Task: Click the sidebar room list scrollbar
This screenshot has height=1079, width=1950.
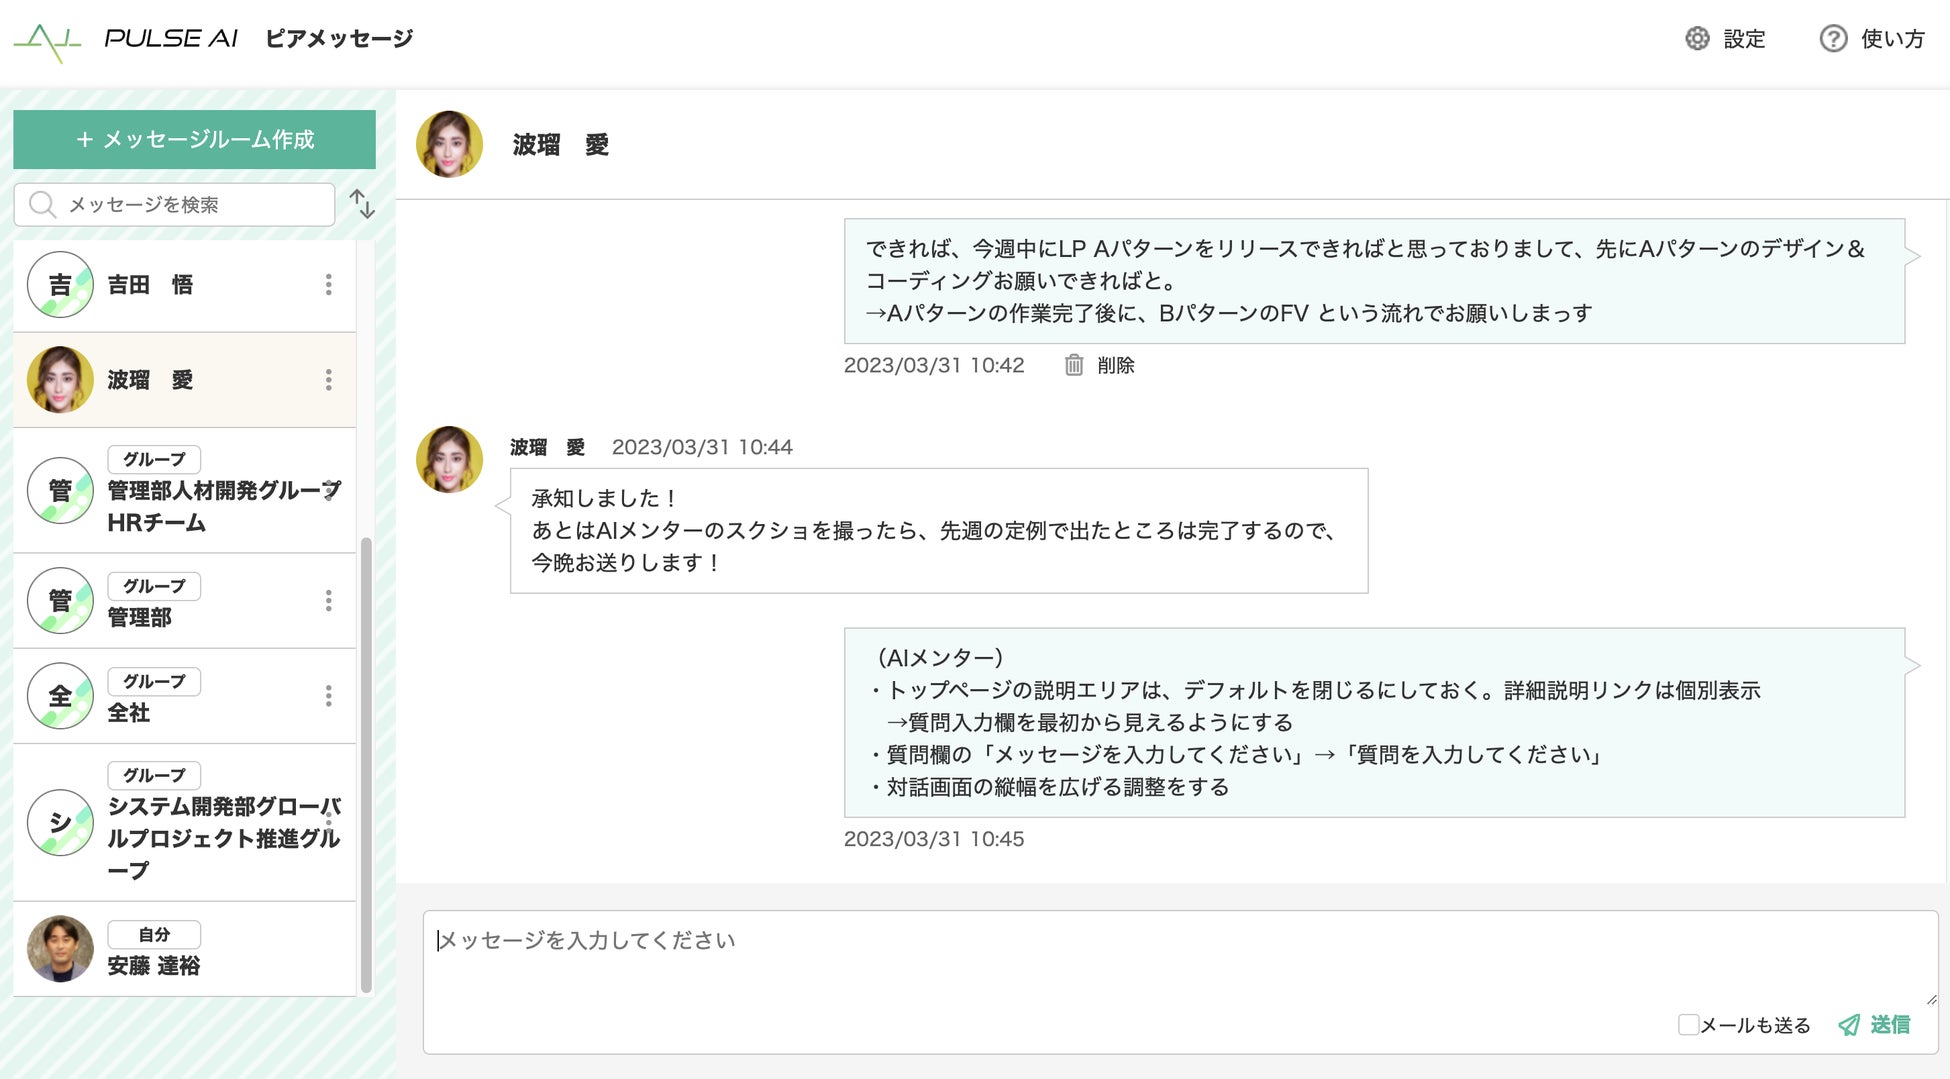Action: click(x=366, y=760)
